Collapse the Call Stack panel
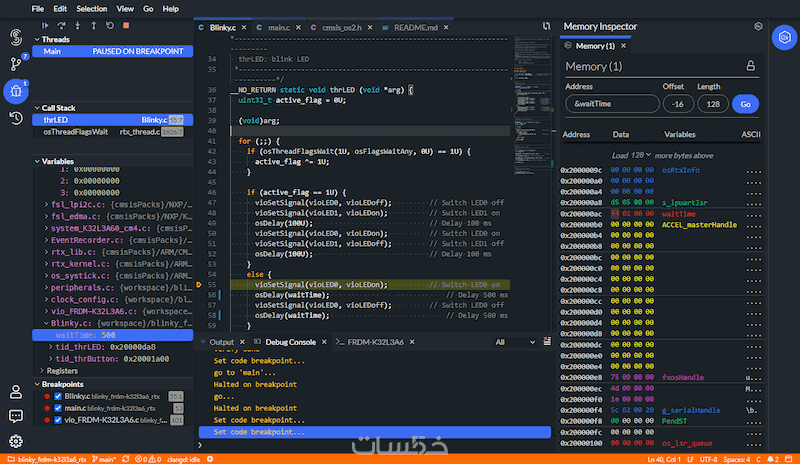Image resolution: width=800 pixels, height=464 pixels. coord(59,106)
